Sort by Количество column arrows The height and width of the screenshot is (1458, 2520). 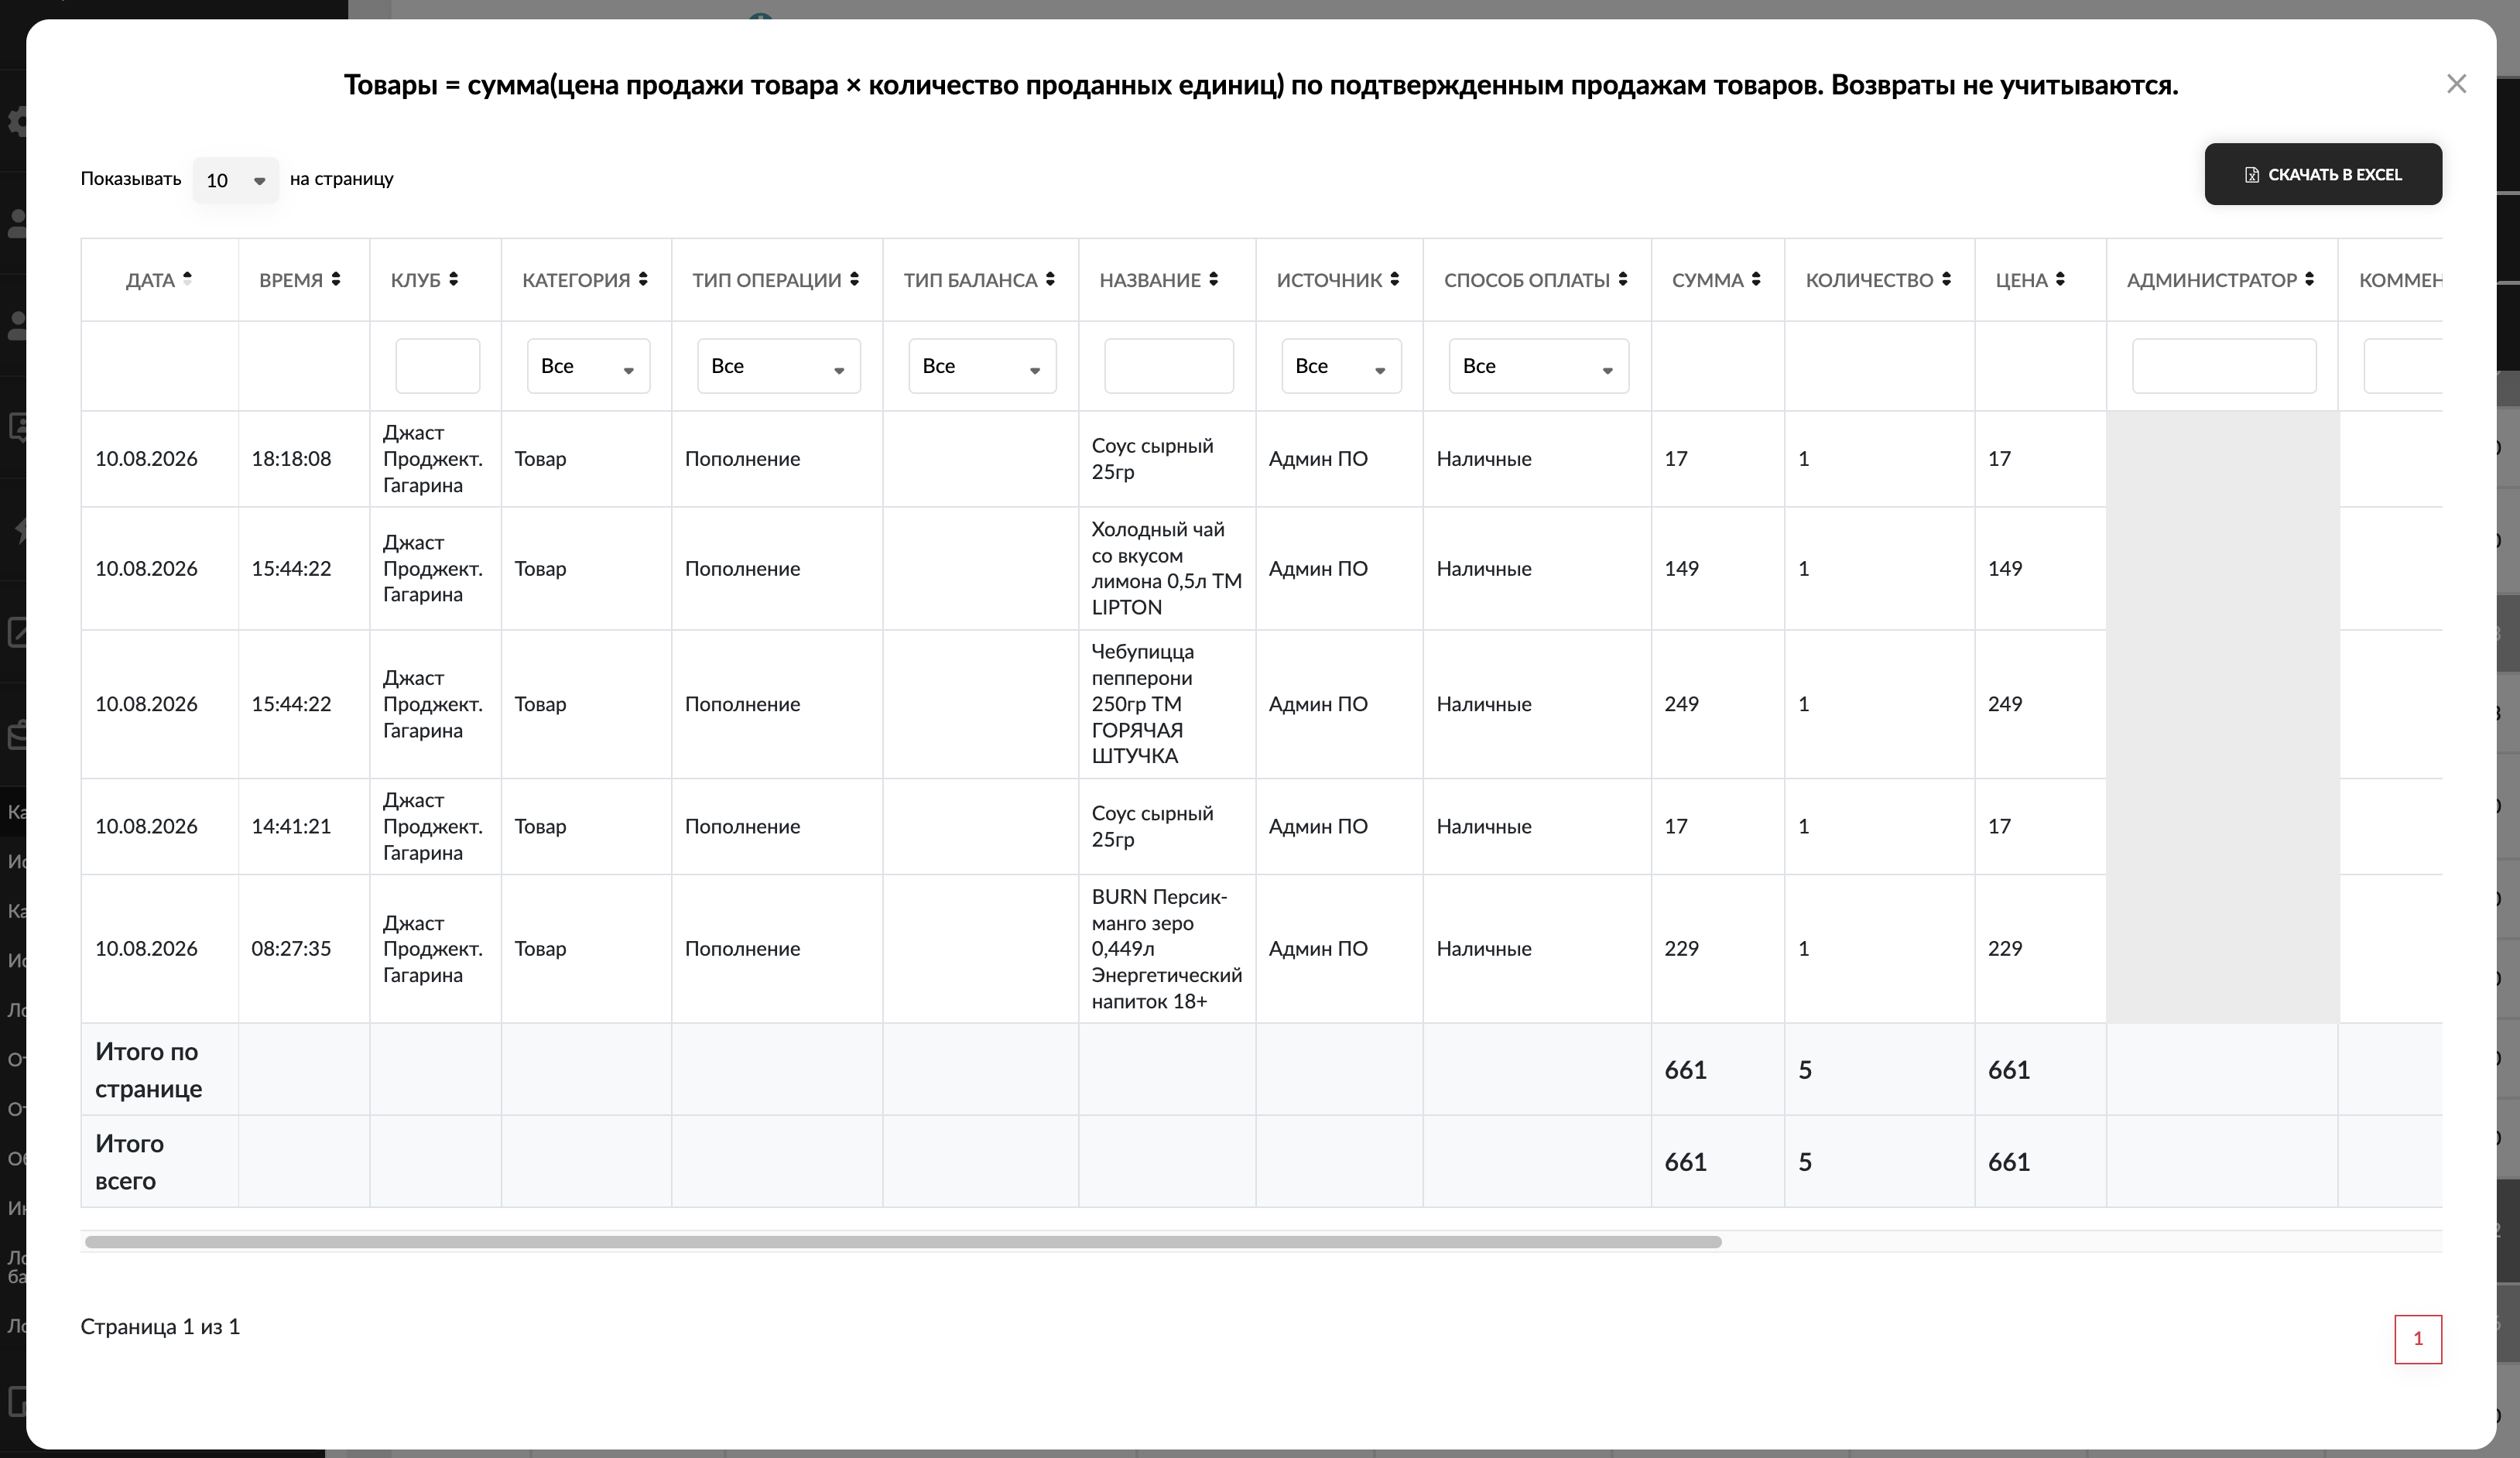coord(1946,279)
